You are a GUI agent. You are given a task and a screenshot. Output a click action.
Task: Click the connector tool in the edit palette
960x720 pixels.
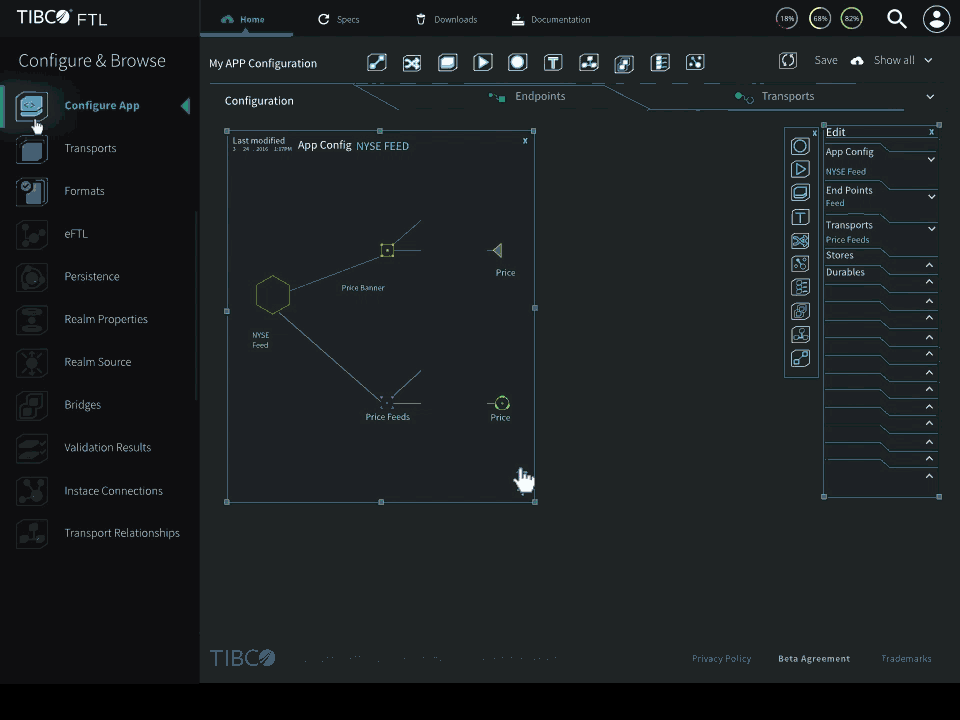[x=800, y=358]
